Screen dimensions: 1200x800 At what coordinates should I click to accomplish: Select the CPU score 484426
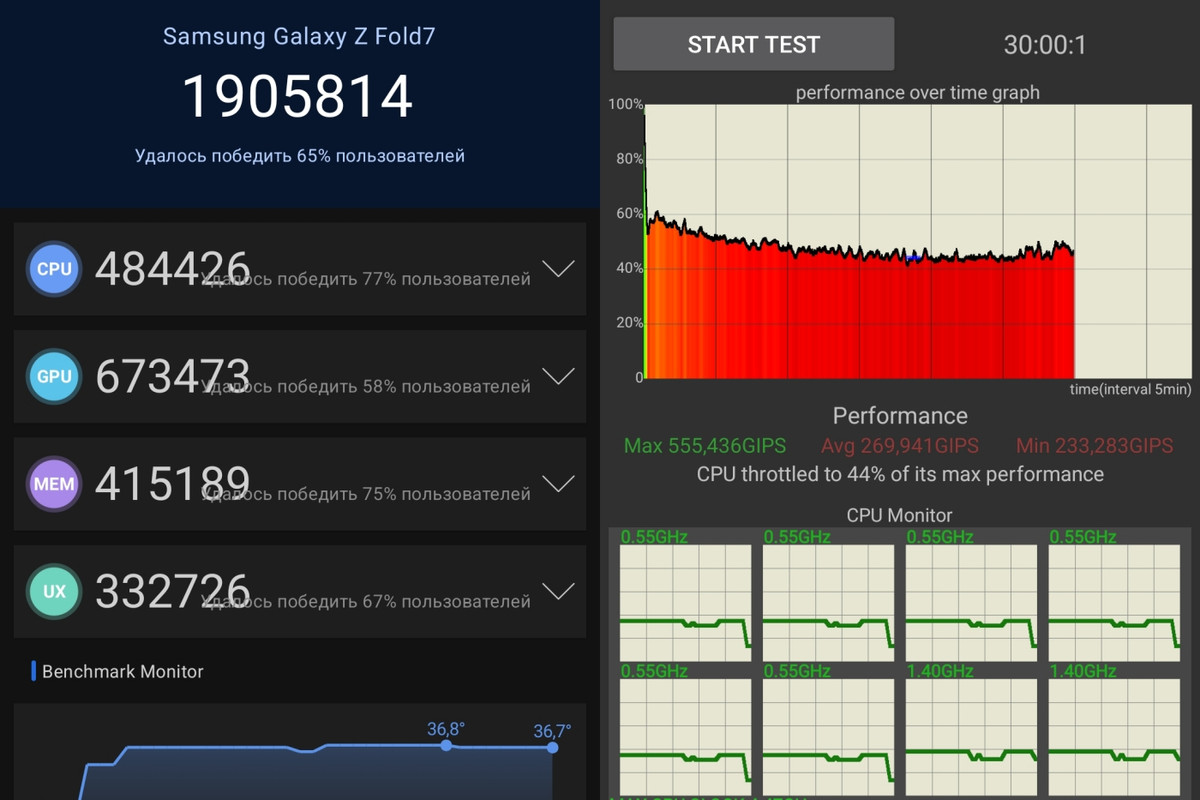point(172,268)
